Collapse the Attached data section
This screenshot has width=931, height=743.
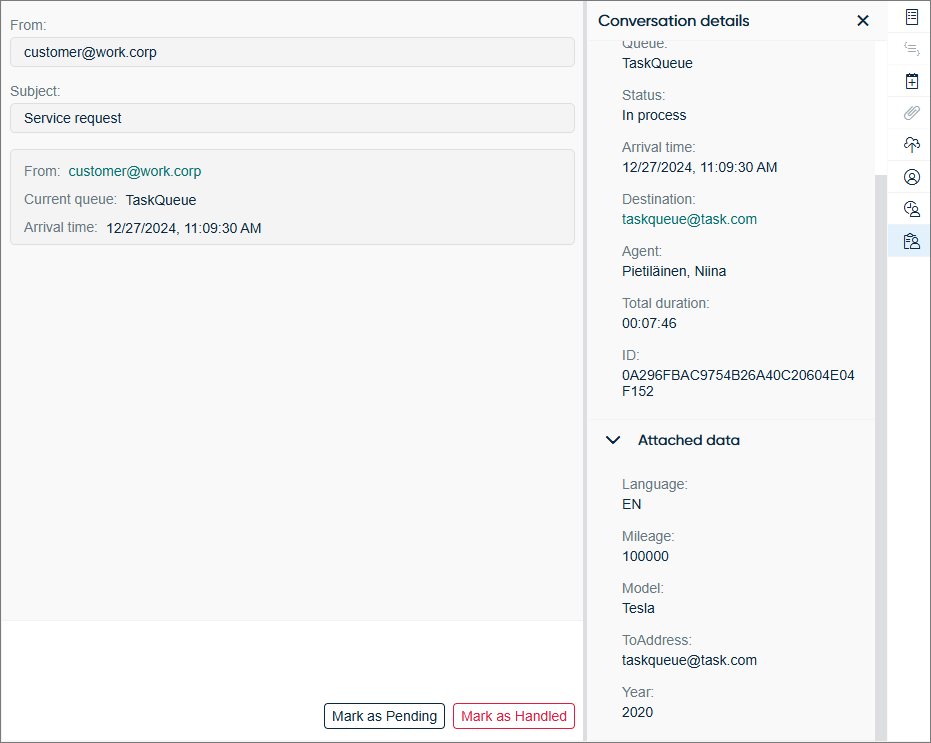[x=613, y=440]
